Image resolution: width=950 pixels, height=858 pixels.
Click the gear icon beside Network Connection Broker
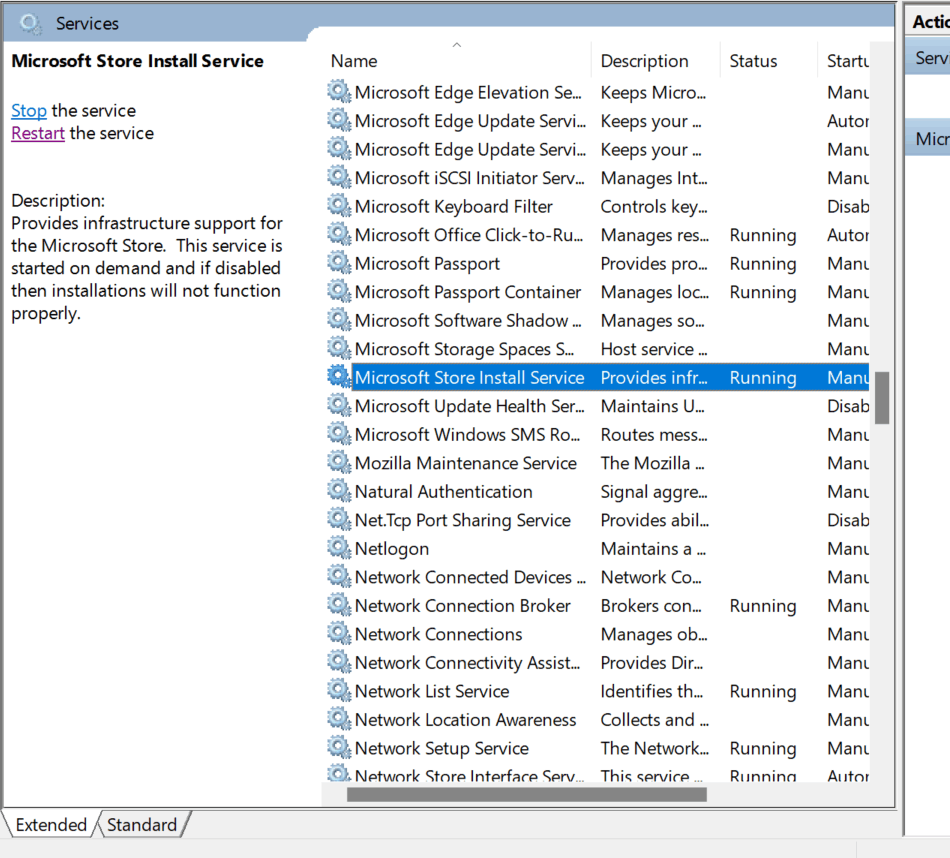click(x=339, y=605)
